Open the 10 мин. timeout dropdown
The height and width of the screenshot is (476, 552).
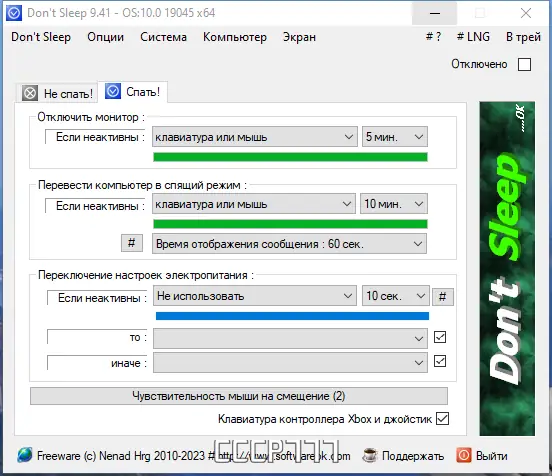click(394, 204)
